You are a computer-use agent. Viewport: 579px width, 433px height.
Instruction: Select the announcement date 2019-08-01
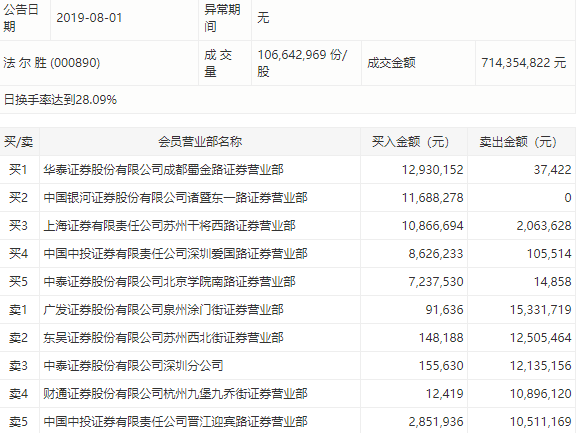point(89,18)
